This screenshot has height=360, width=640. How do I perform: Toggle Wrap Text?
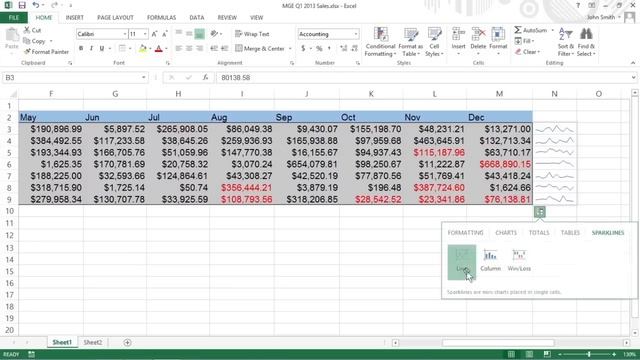(252, 34)
